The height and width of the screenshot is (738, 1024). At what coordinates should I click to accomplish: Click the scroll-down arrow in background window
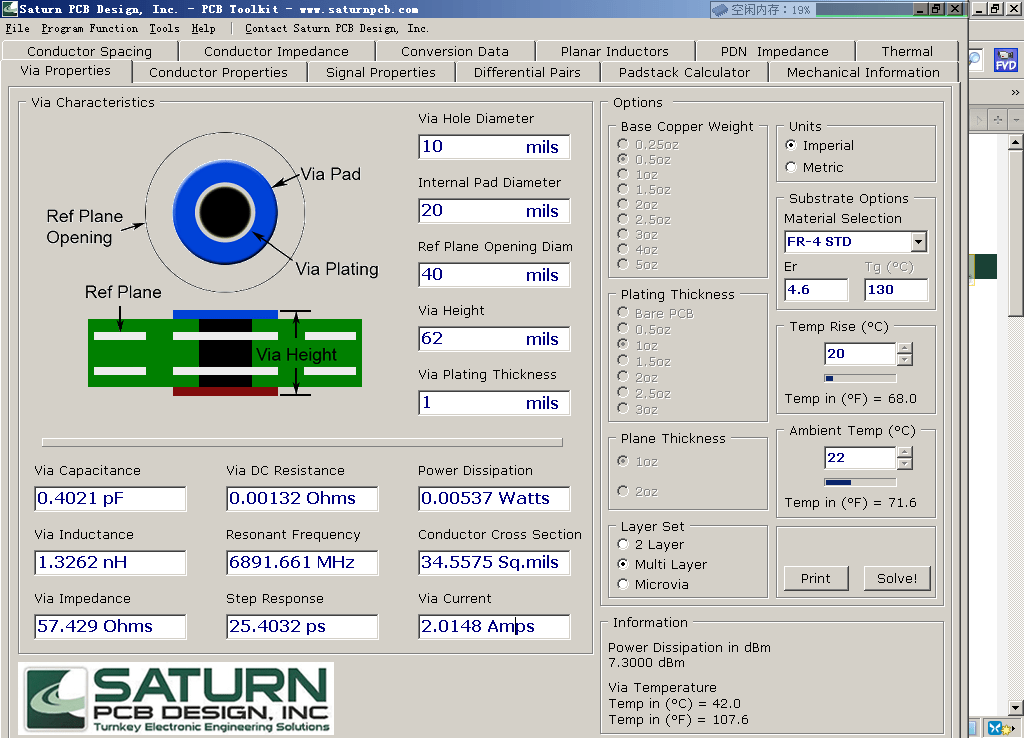(1015, 707)
